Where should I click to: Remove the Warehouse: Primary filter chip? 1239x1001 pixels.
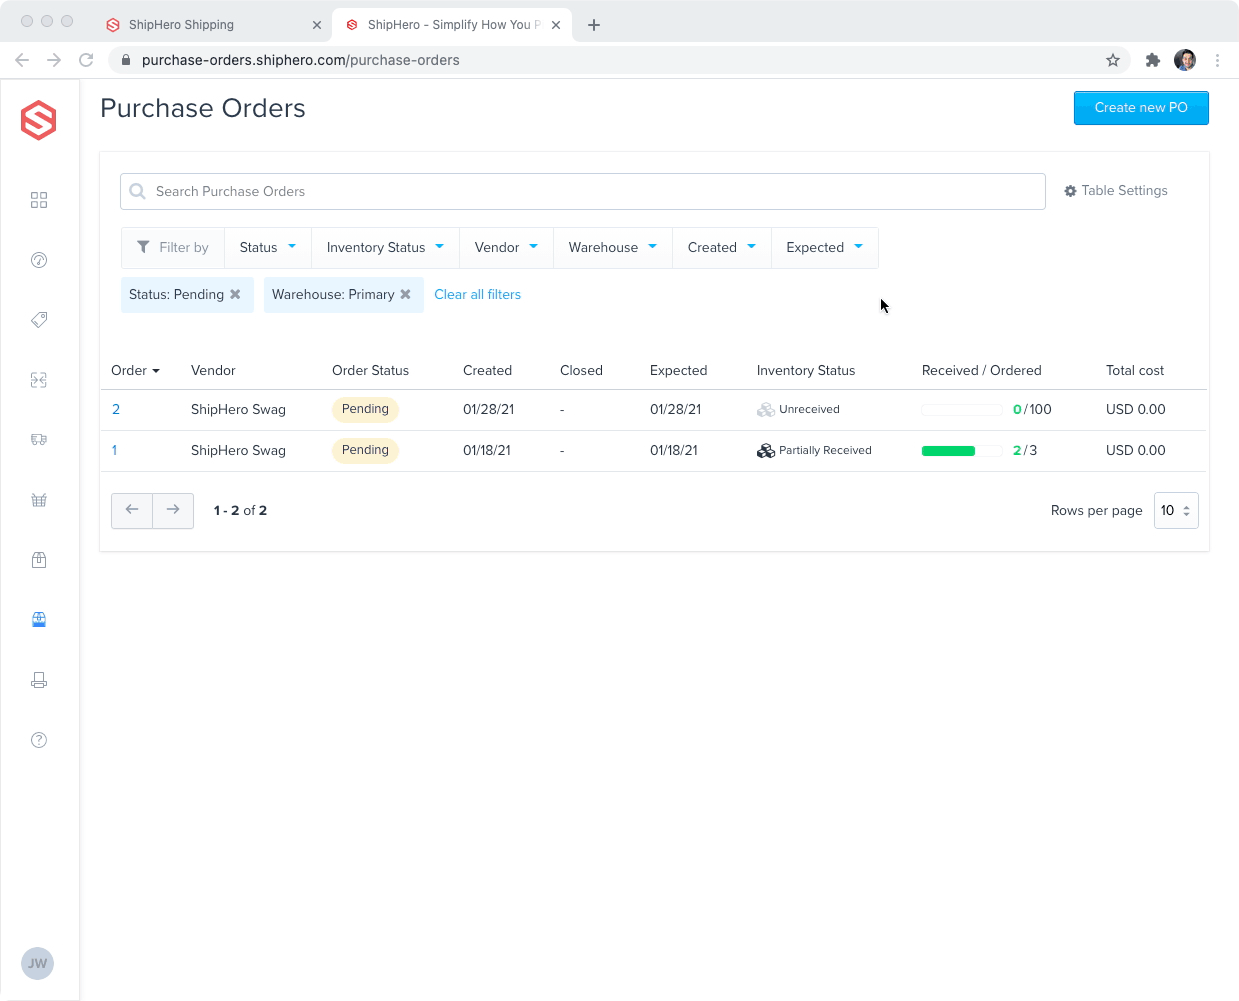click(x=405, y=294)
